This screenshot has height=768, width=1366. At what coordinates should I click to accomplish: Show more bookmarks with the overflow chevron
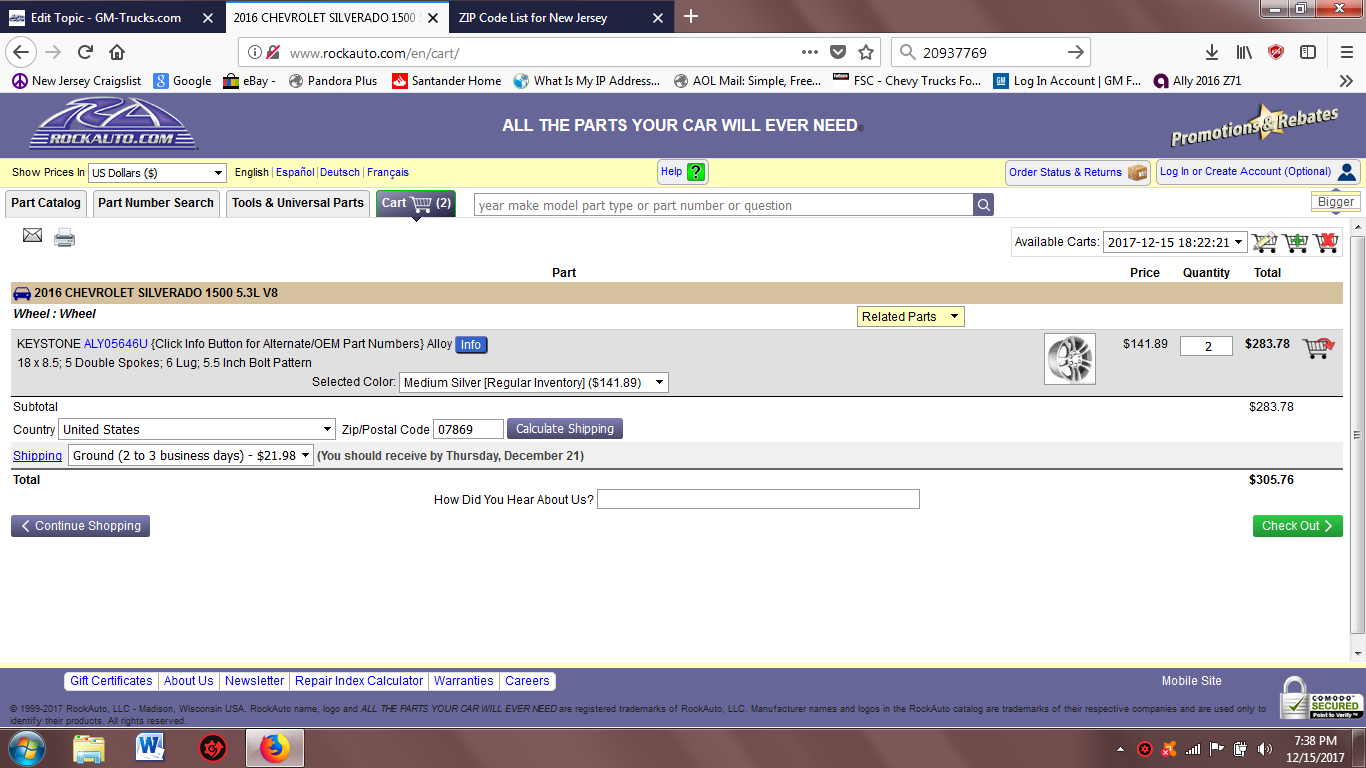click(1346, 81)
